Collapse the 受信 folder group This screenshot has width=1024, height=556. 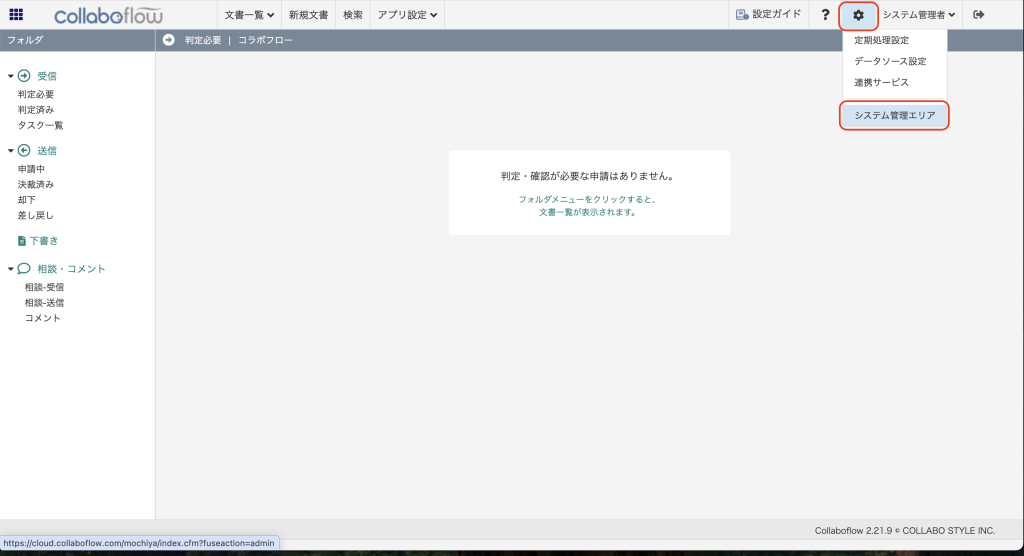click(11, 76)
